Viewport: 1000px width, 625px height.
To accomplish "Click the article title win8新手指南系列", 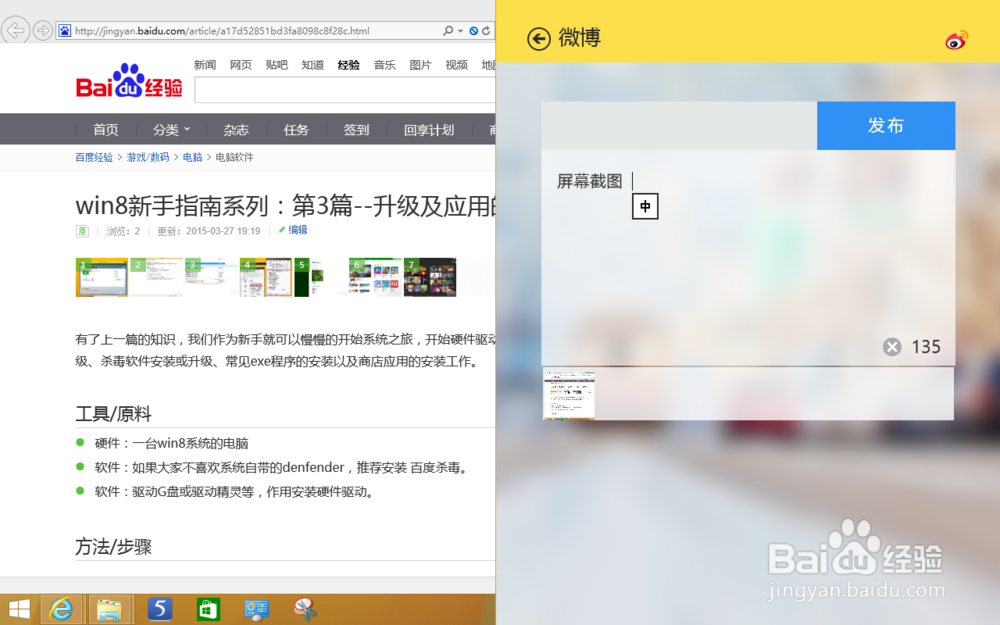I will pos(285,206).
